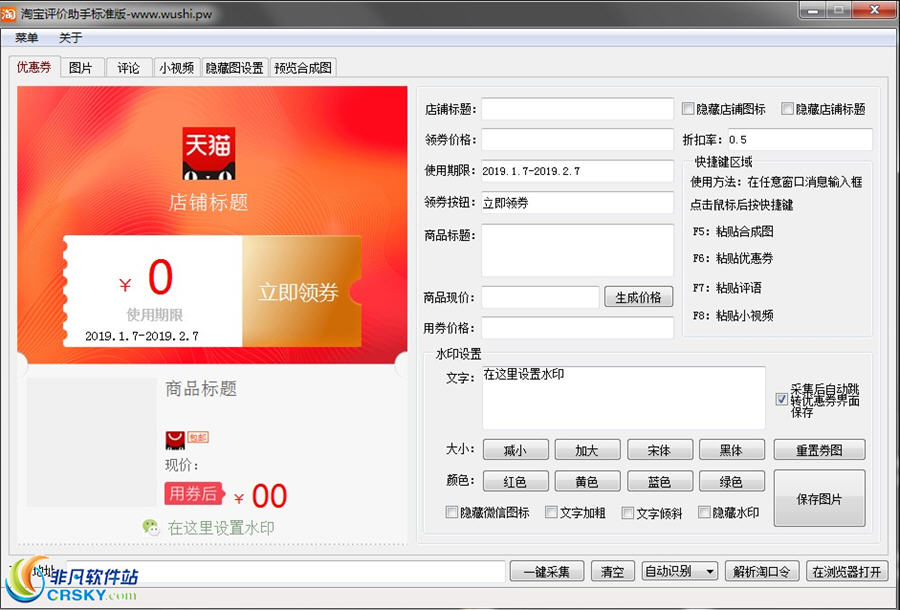Screen dimensions: 900x610
Task: Click 加大 to enlarge watermark text
Action: [x=587, y=450]
